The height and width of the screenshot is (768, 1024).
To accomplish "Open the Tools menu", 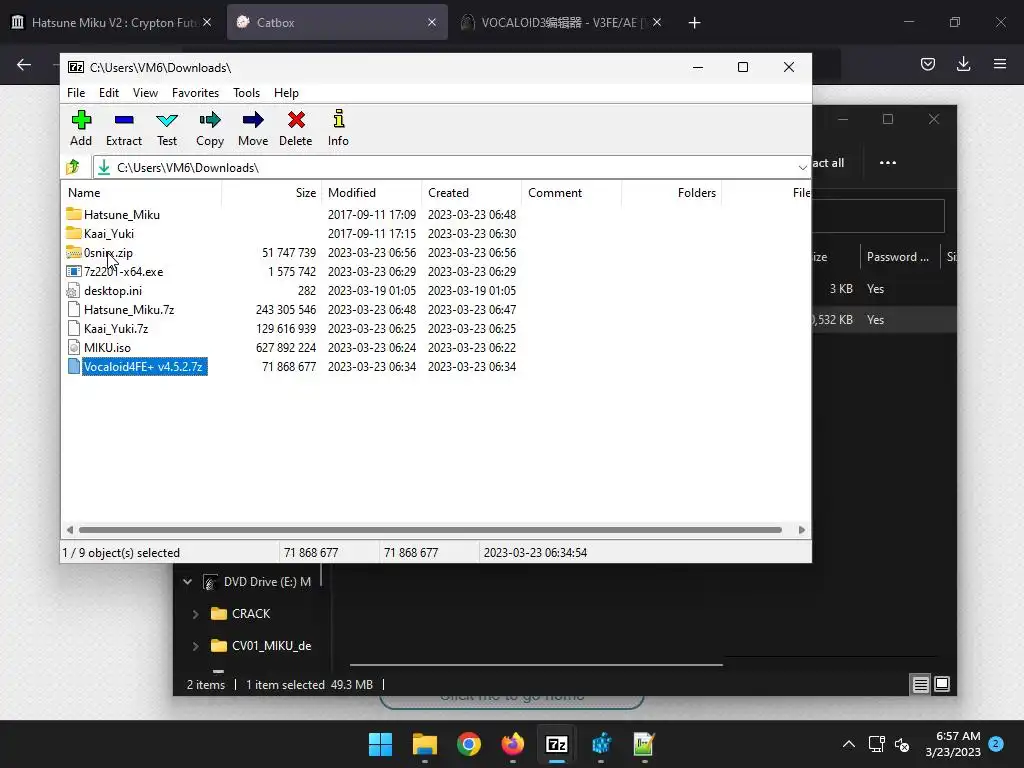I will [x=246, y=93].
